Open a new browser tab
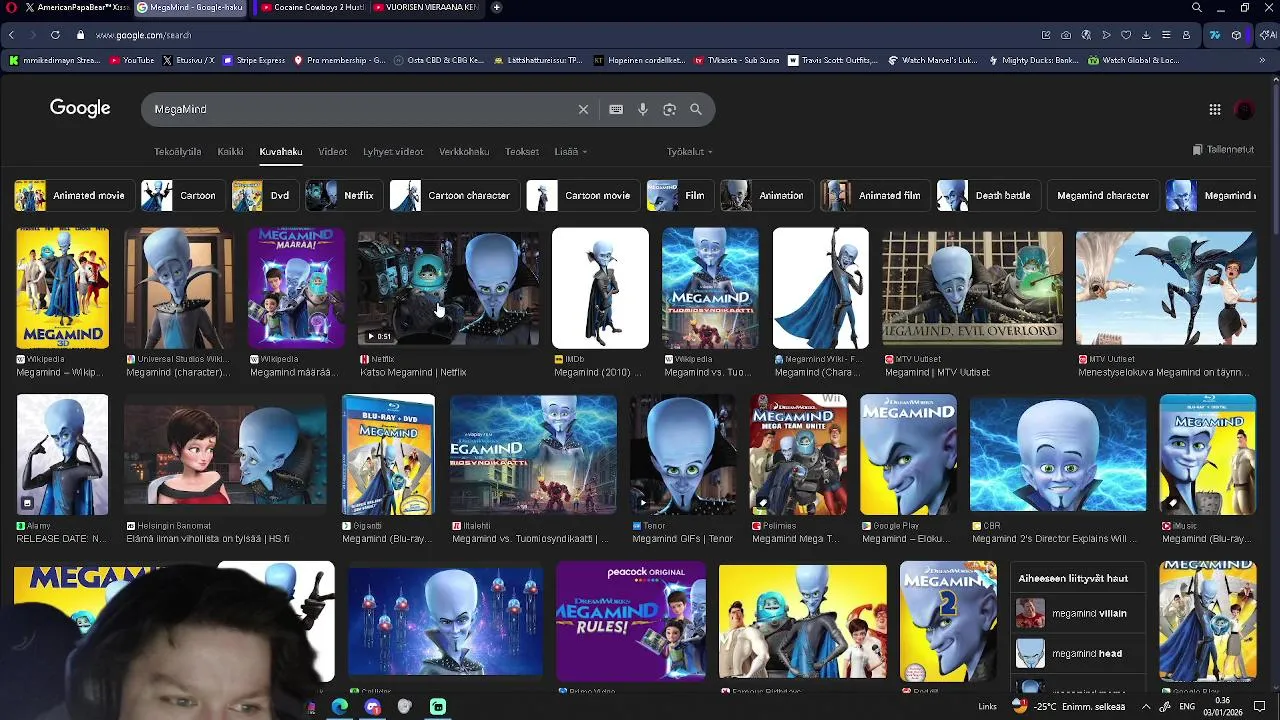1280x720 pixels. (x=497, y=8)
